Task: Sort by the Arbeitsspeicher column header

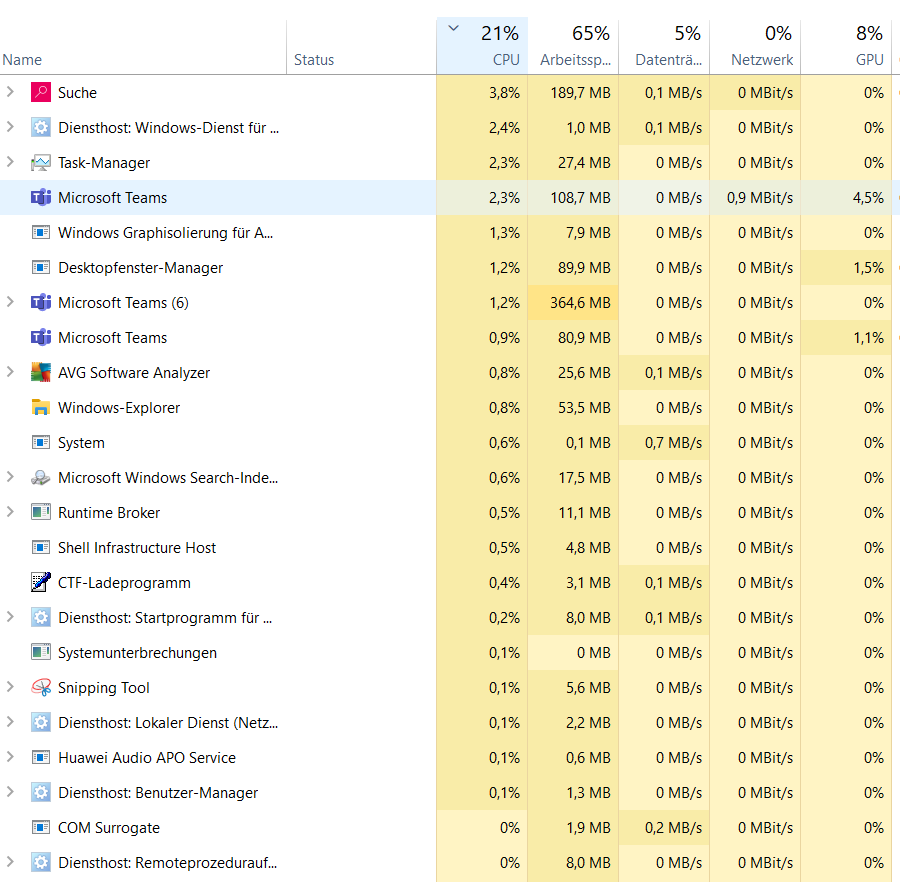Action: click(x=573, y=46)
